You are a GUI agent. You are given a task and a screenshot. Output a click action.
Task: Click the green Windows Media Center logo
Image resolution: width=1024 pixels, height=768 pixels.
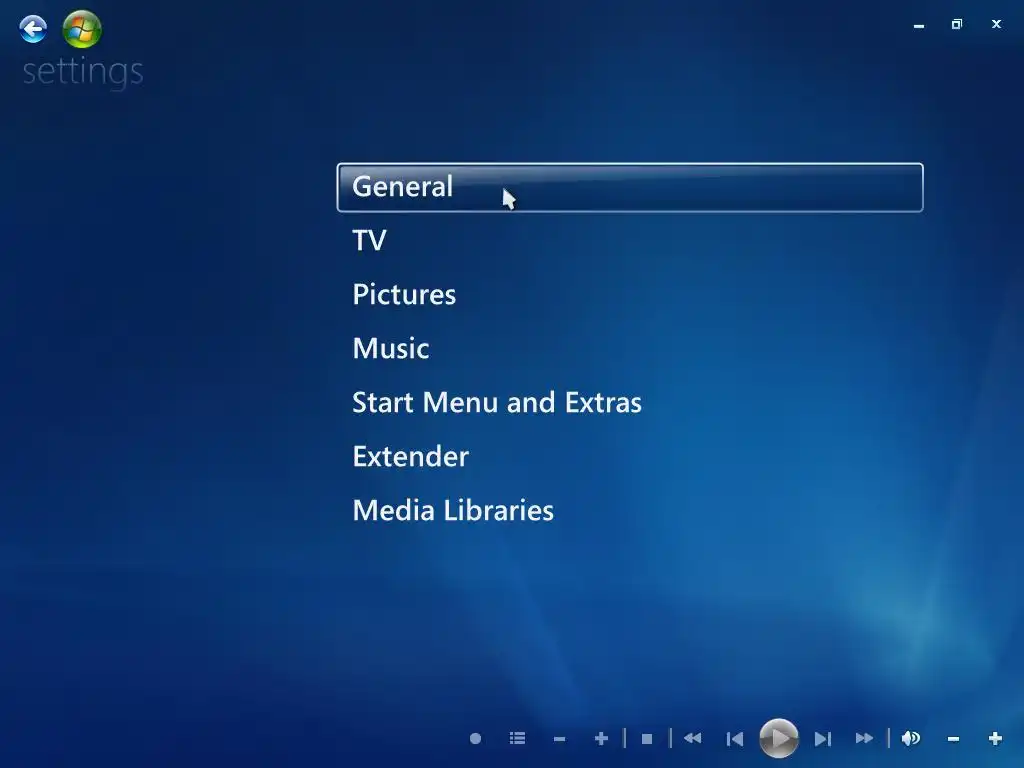point(82,29)
